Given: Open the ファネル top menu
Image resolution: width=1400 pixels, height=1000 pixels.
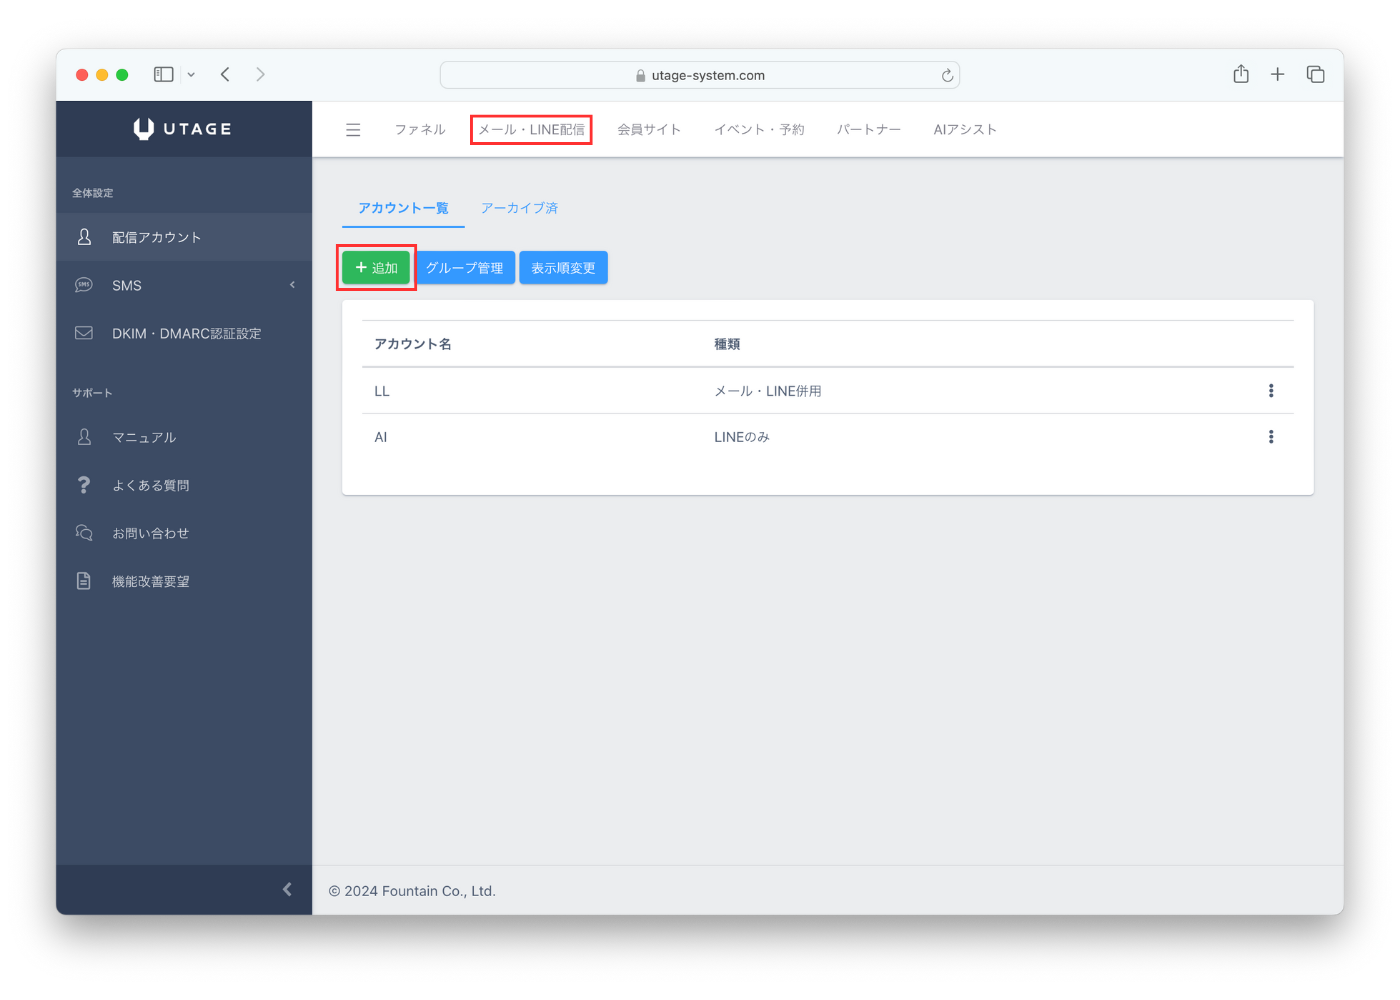Looking at the screenshot, I should (x=420, y=130).
